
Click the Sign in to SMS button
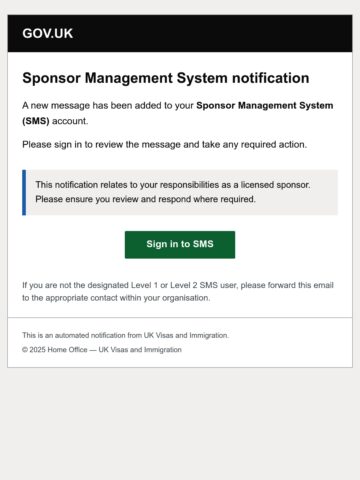tap(180, 244)
